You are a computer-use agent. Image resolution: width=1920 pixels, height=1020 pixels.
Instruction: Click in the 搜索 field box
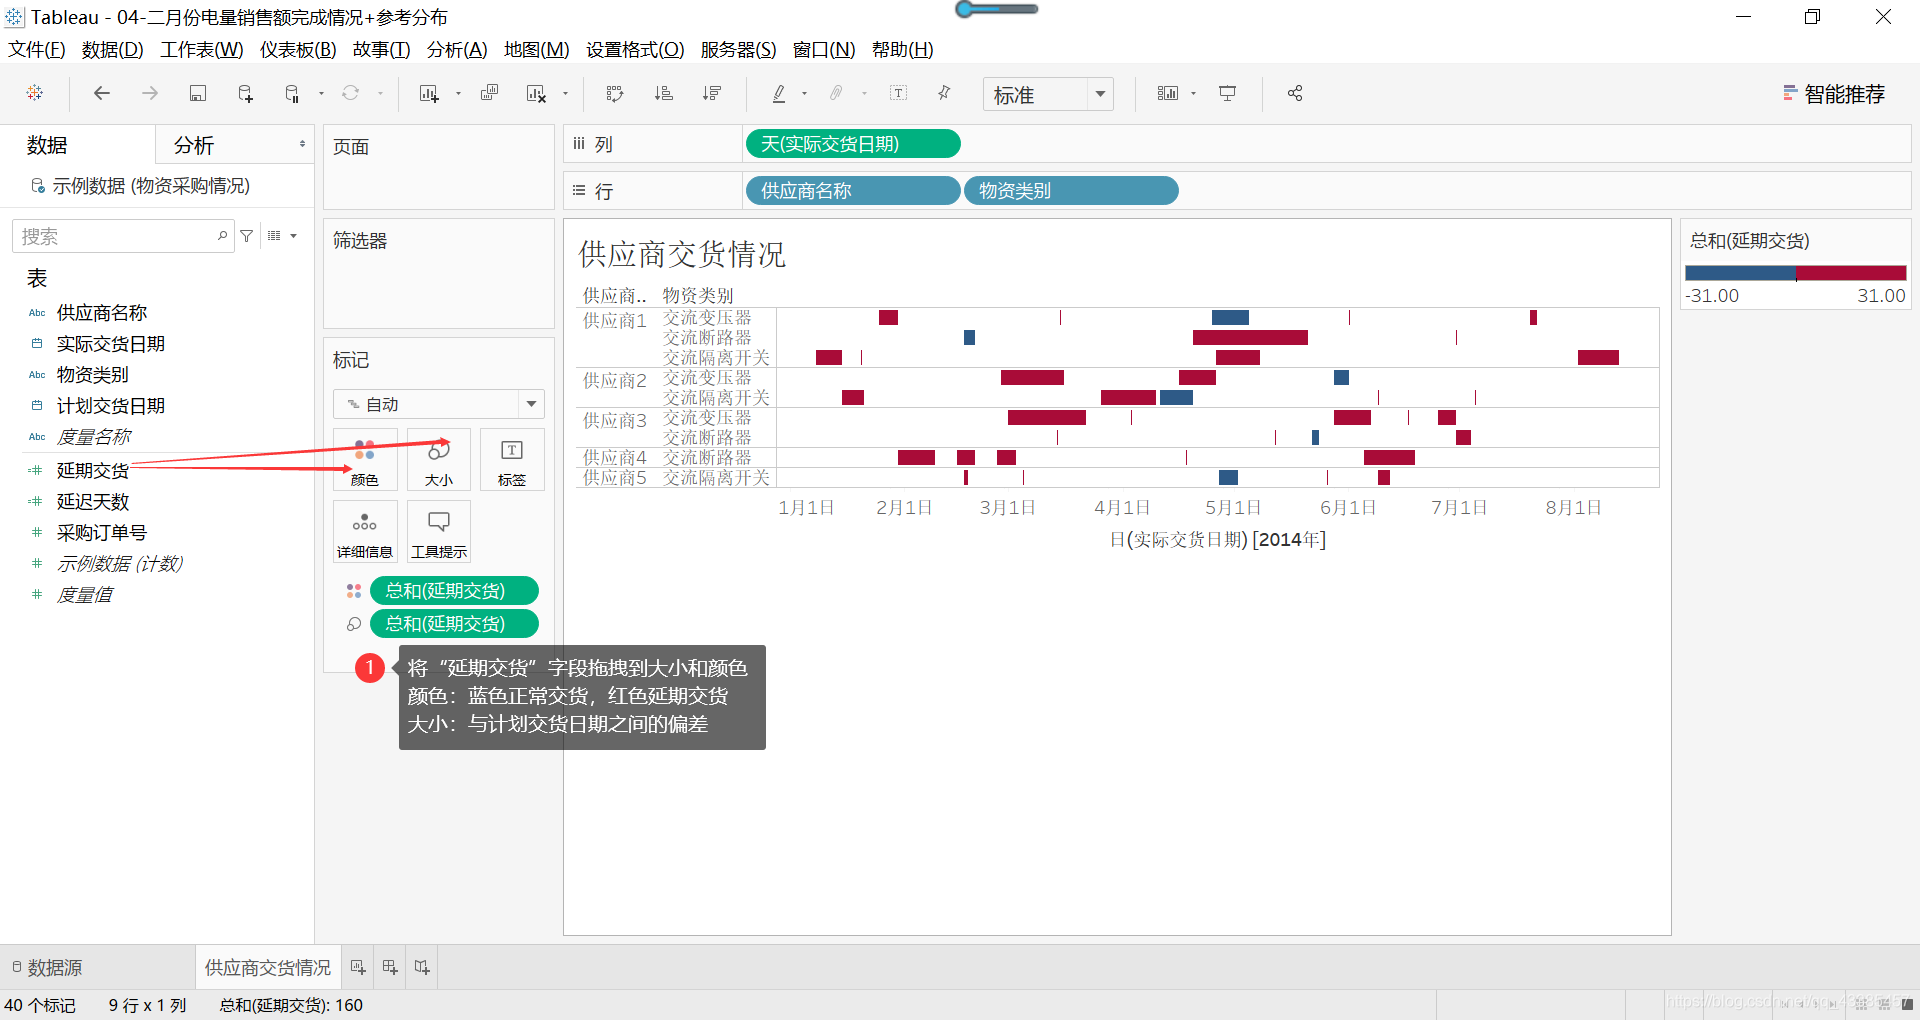pos(124,236)
